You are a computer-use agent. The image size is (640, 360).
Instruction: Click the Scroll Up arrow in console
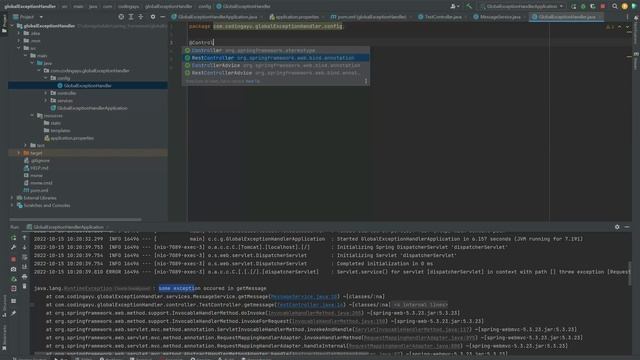[24, 238]
